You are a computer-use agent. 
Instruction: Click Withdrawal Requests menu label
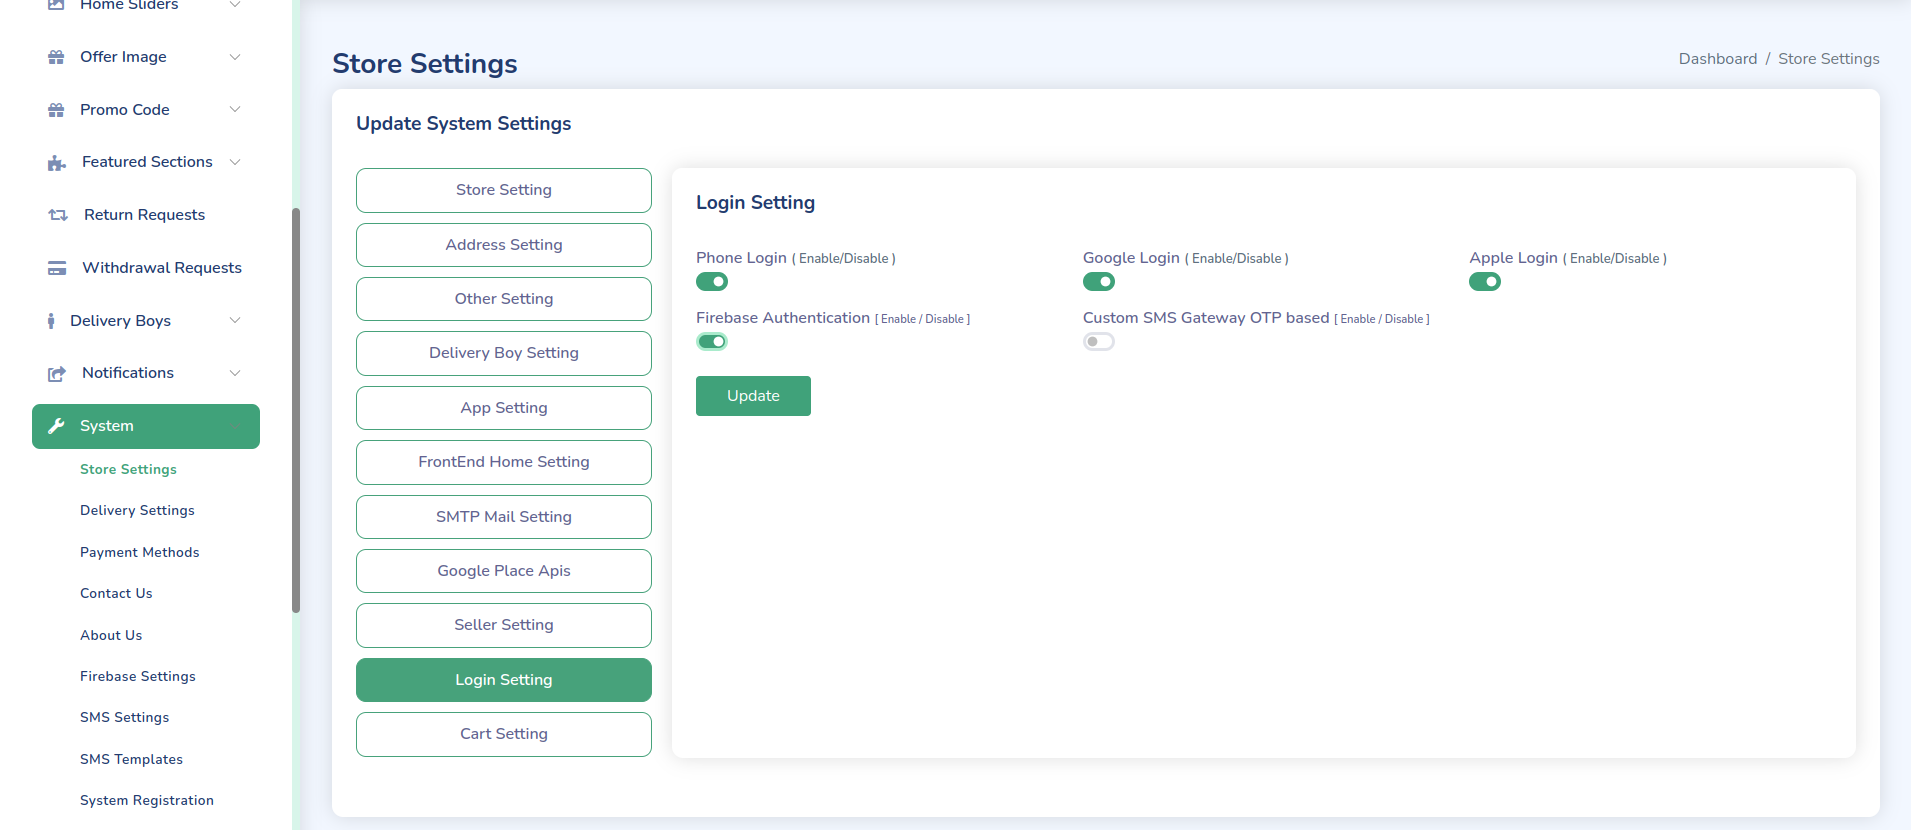click(x=162, y=268)
